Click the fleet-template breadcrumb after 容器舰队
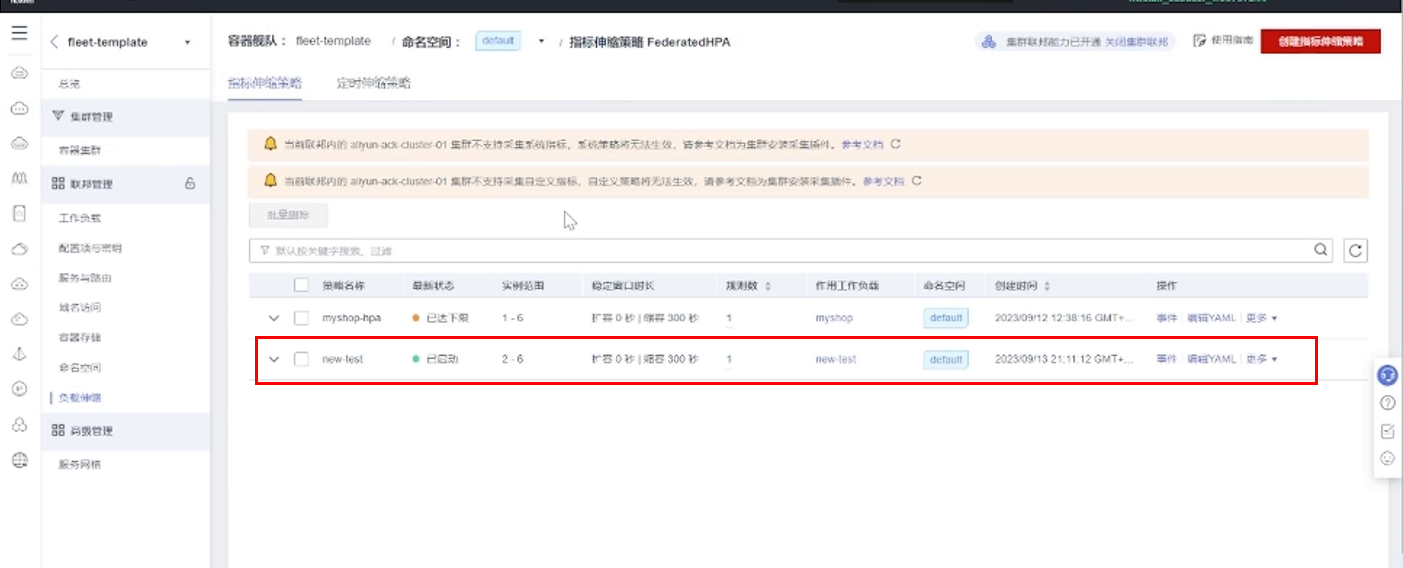Screen dimensions: 1403x568 click(333, 41)
